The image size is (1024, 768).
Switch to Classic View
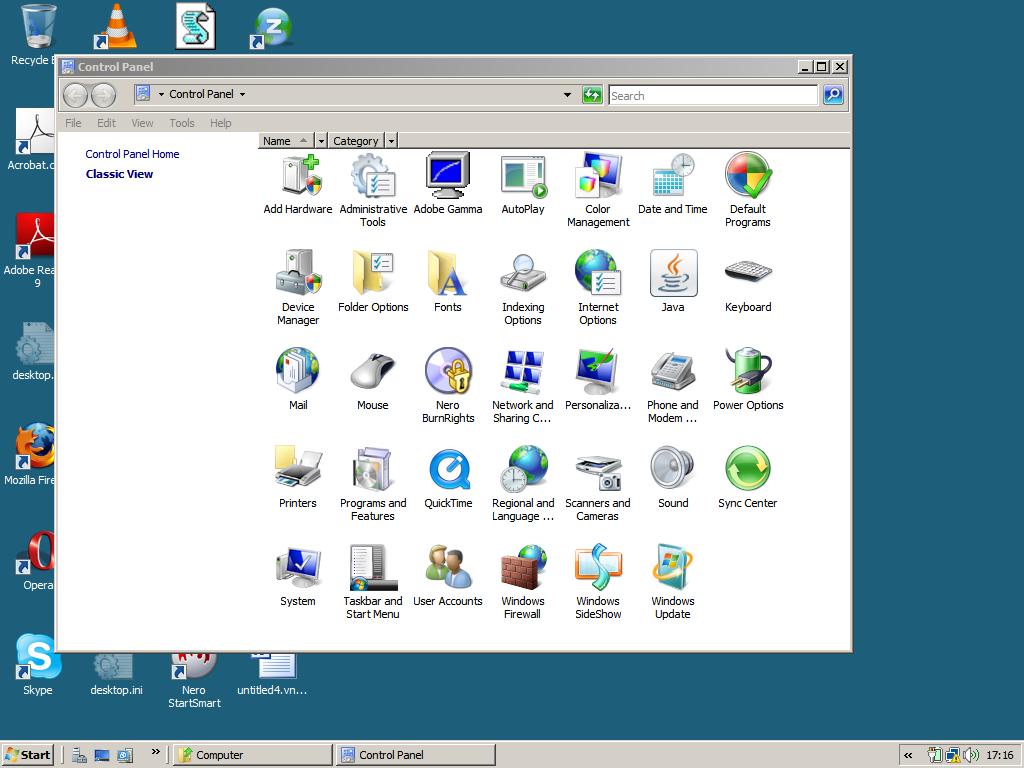click(119, 173)
